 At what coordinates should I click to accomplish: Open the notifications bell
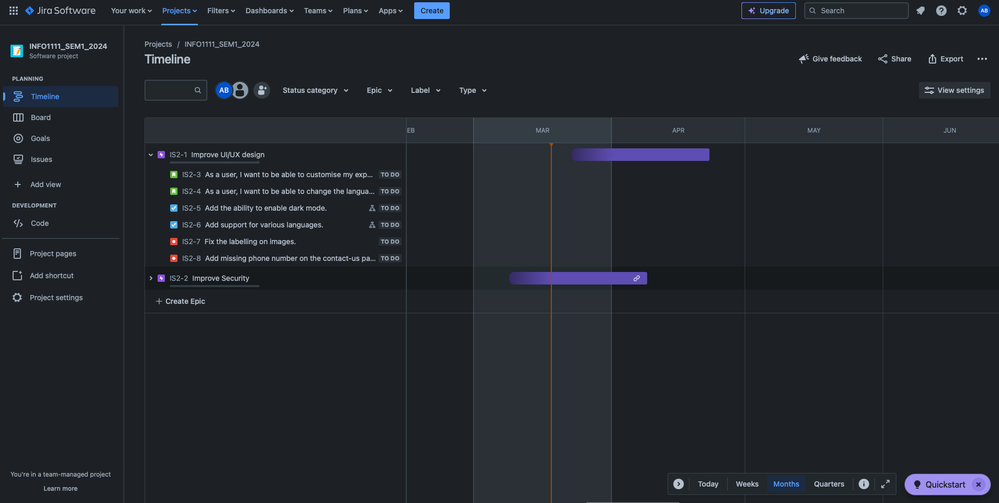tap(920, 11)
